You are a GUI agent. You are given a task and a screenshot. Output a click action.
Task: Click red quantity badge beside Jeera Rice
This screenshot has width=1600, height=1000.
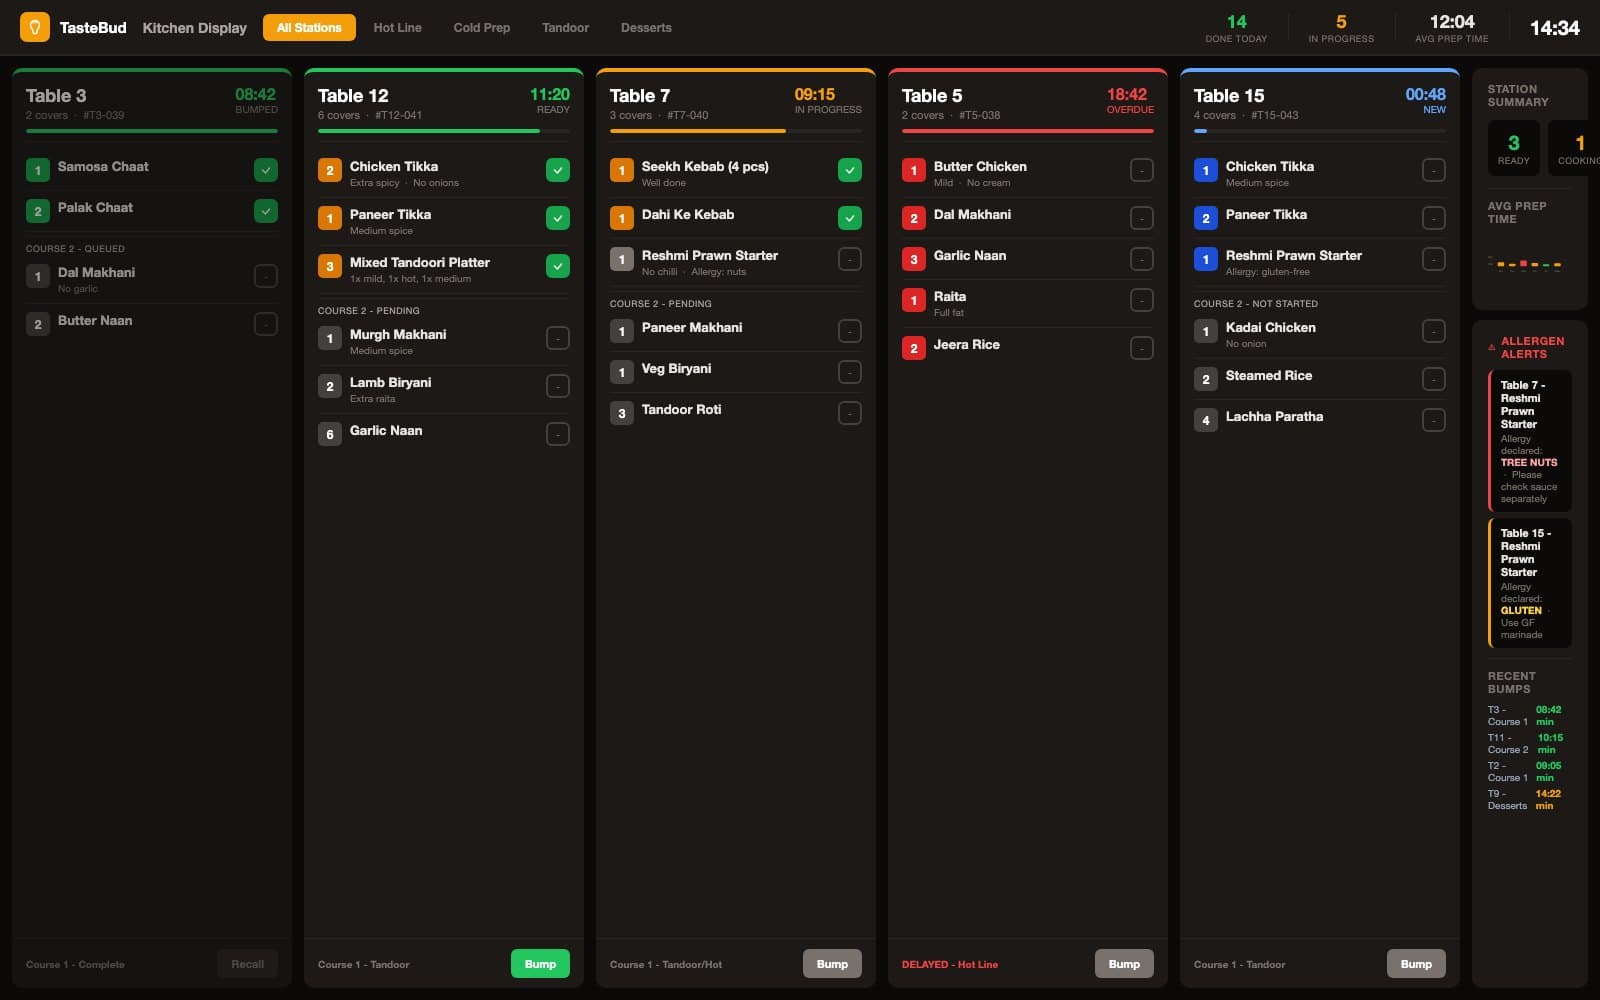tap(914, 348)
